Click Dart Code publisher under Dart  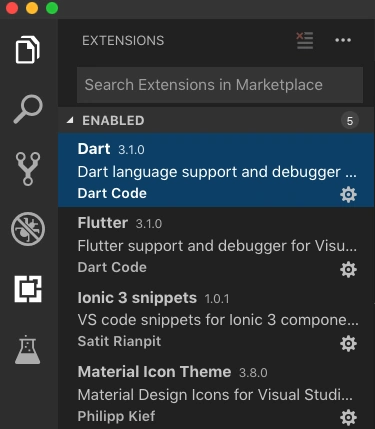point(112,193)
